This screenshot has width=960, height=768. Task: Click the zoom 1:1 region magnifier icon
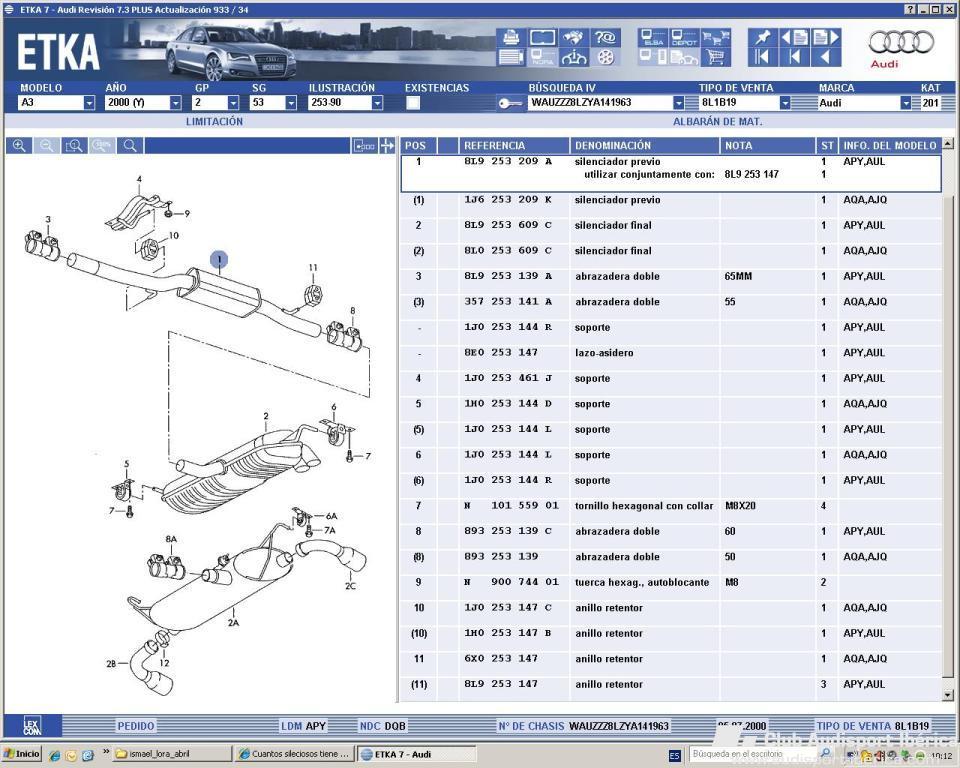coord(74,146)
